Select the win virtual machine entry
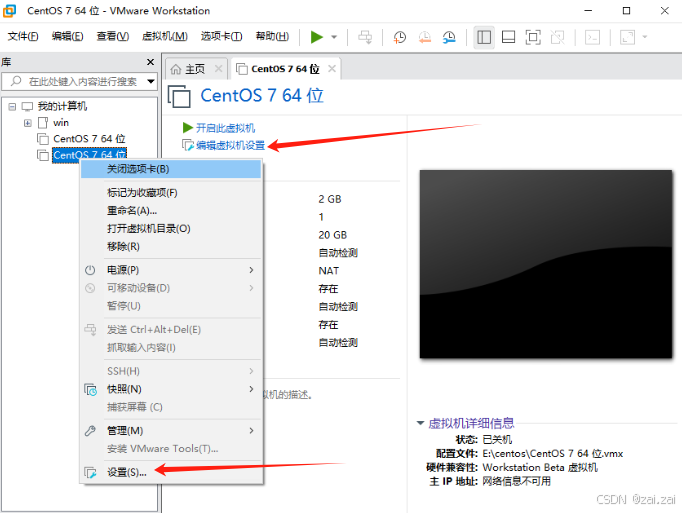 pyautogui.click(x=61, y=123)
